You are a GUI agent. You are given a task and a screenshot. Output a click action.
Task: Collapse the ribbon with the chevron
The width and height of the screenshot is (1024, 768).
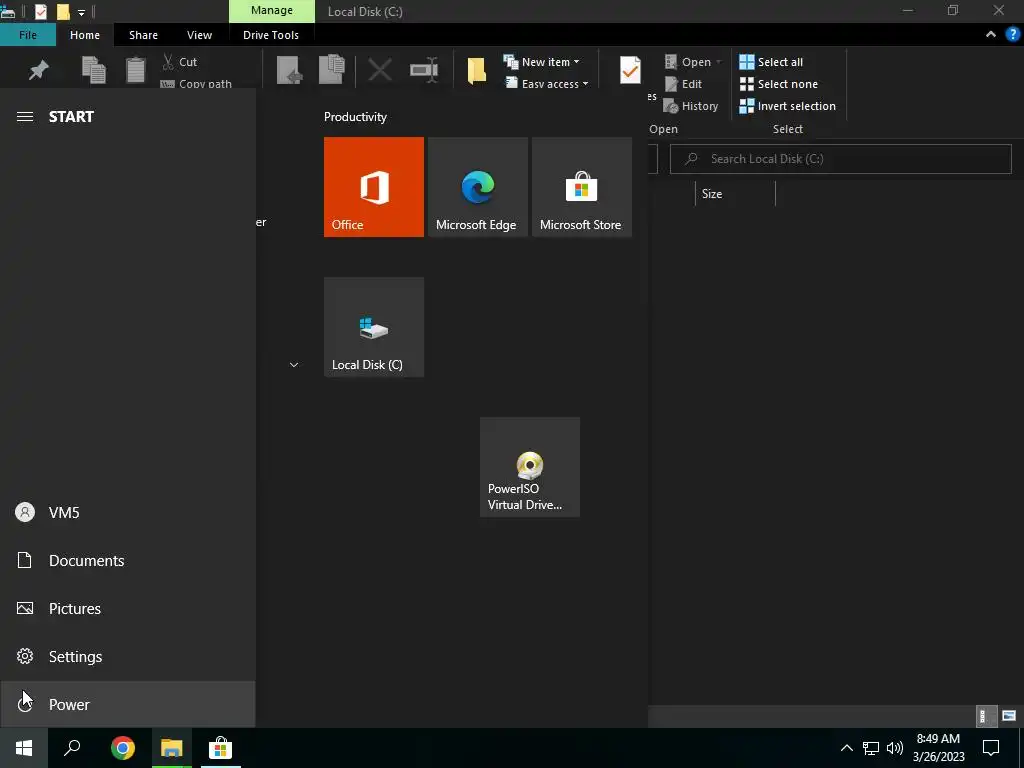click(991, 34)
